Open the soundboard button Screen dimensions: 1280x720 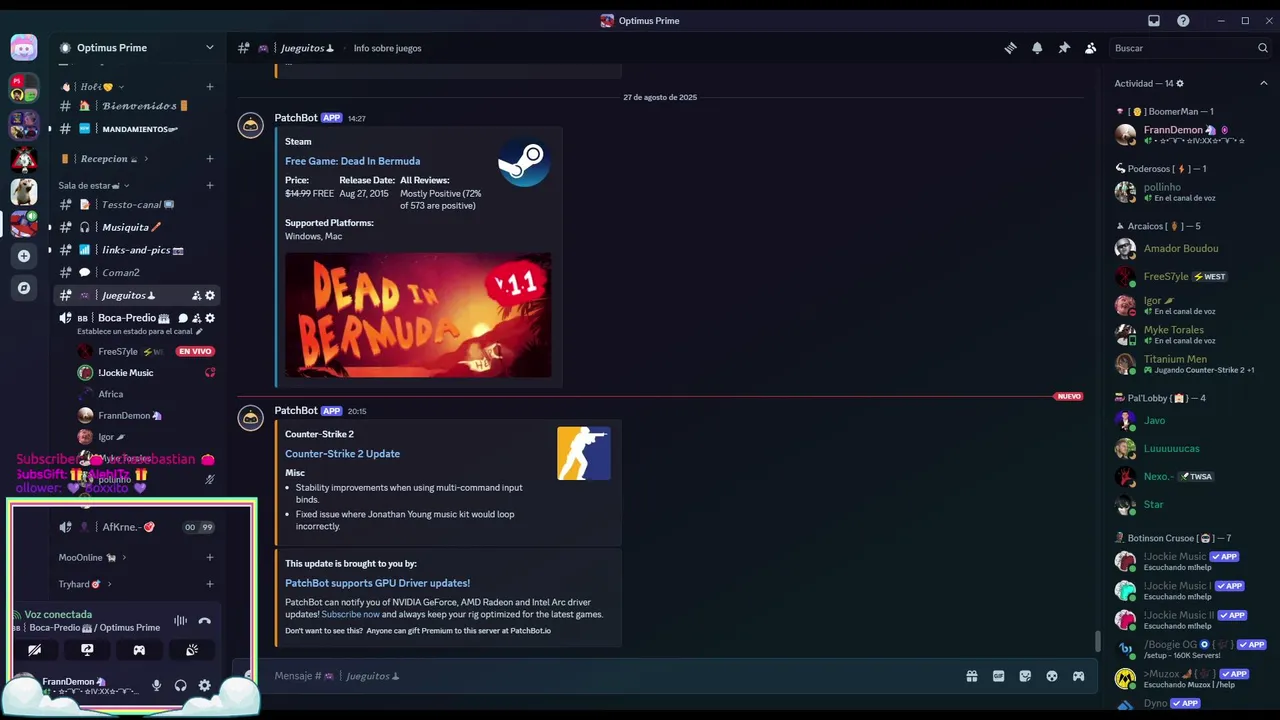pyautogui.click(x=192, y=650)
